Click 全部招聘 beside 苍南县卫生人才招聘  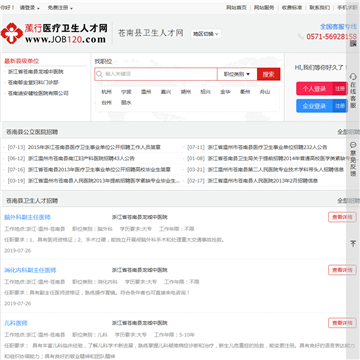coord(348,201)
